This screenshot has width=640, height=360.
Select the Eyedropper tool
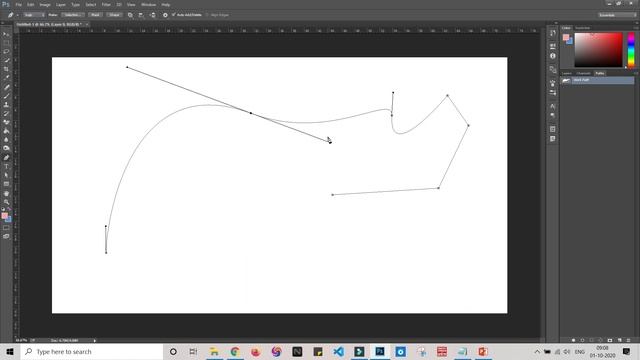coord(6,78)
